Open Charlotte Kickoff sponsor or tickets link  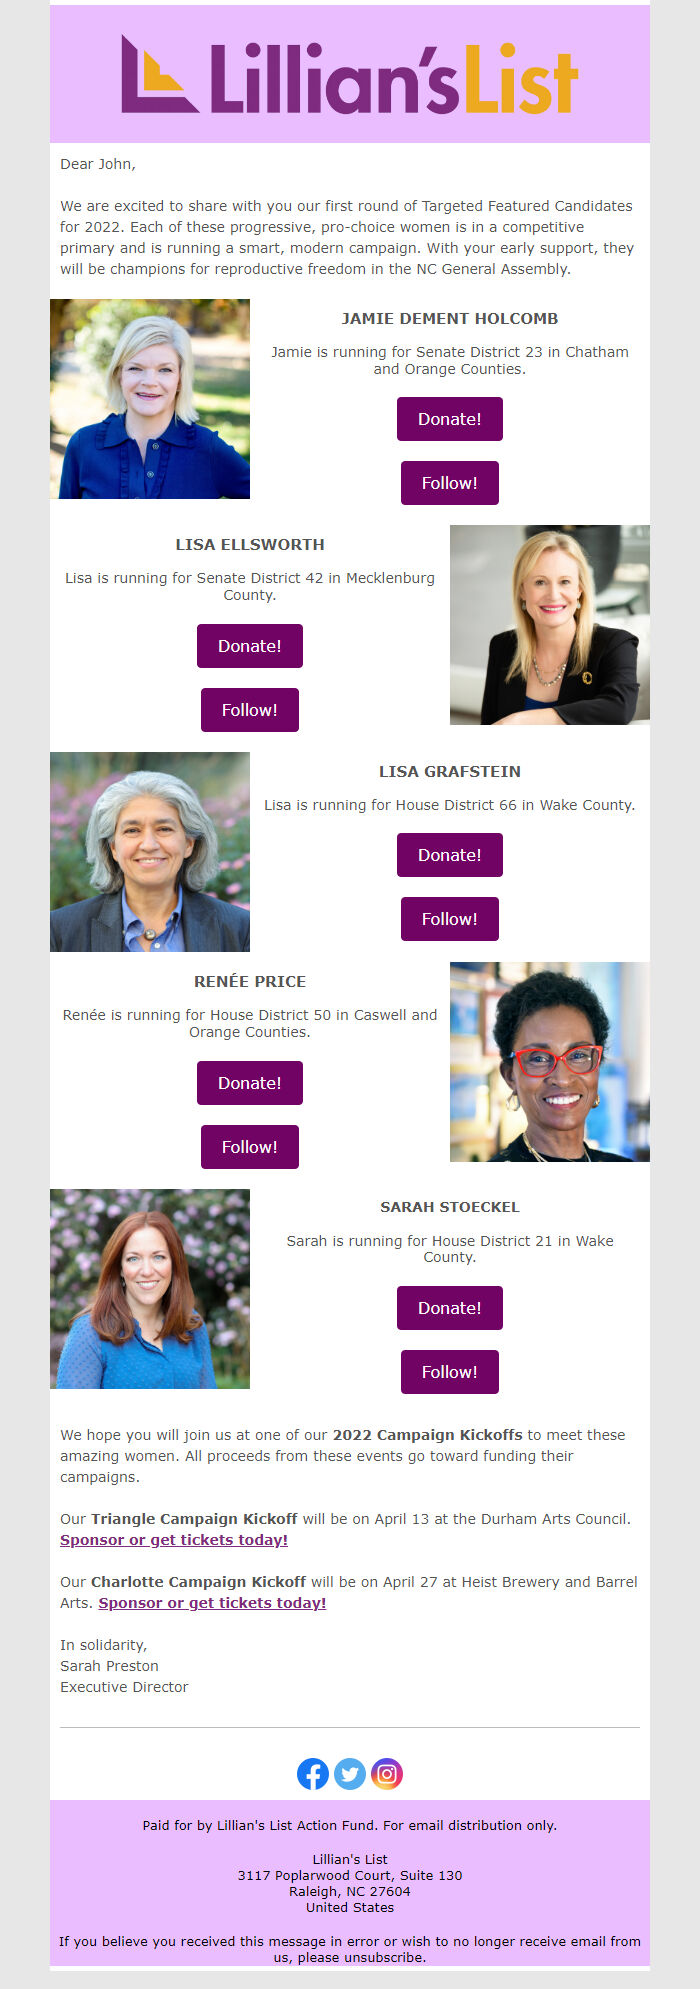tap(212, 1603)
